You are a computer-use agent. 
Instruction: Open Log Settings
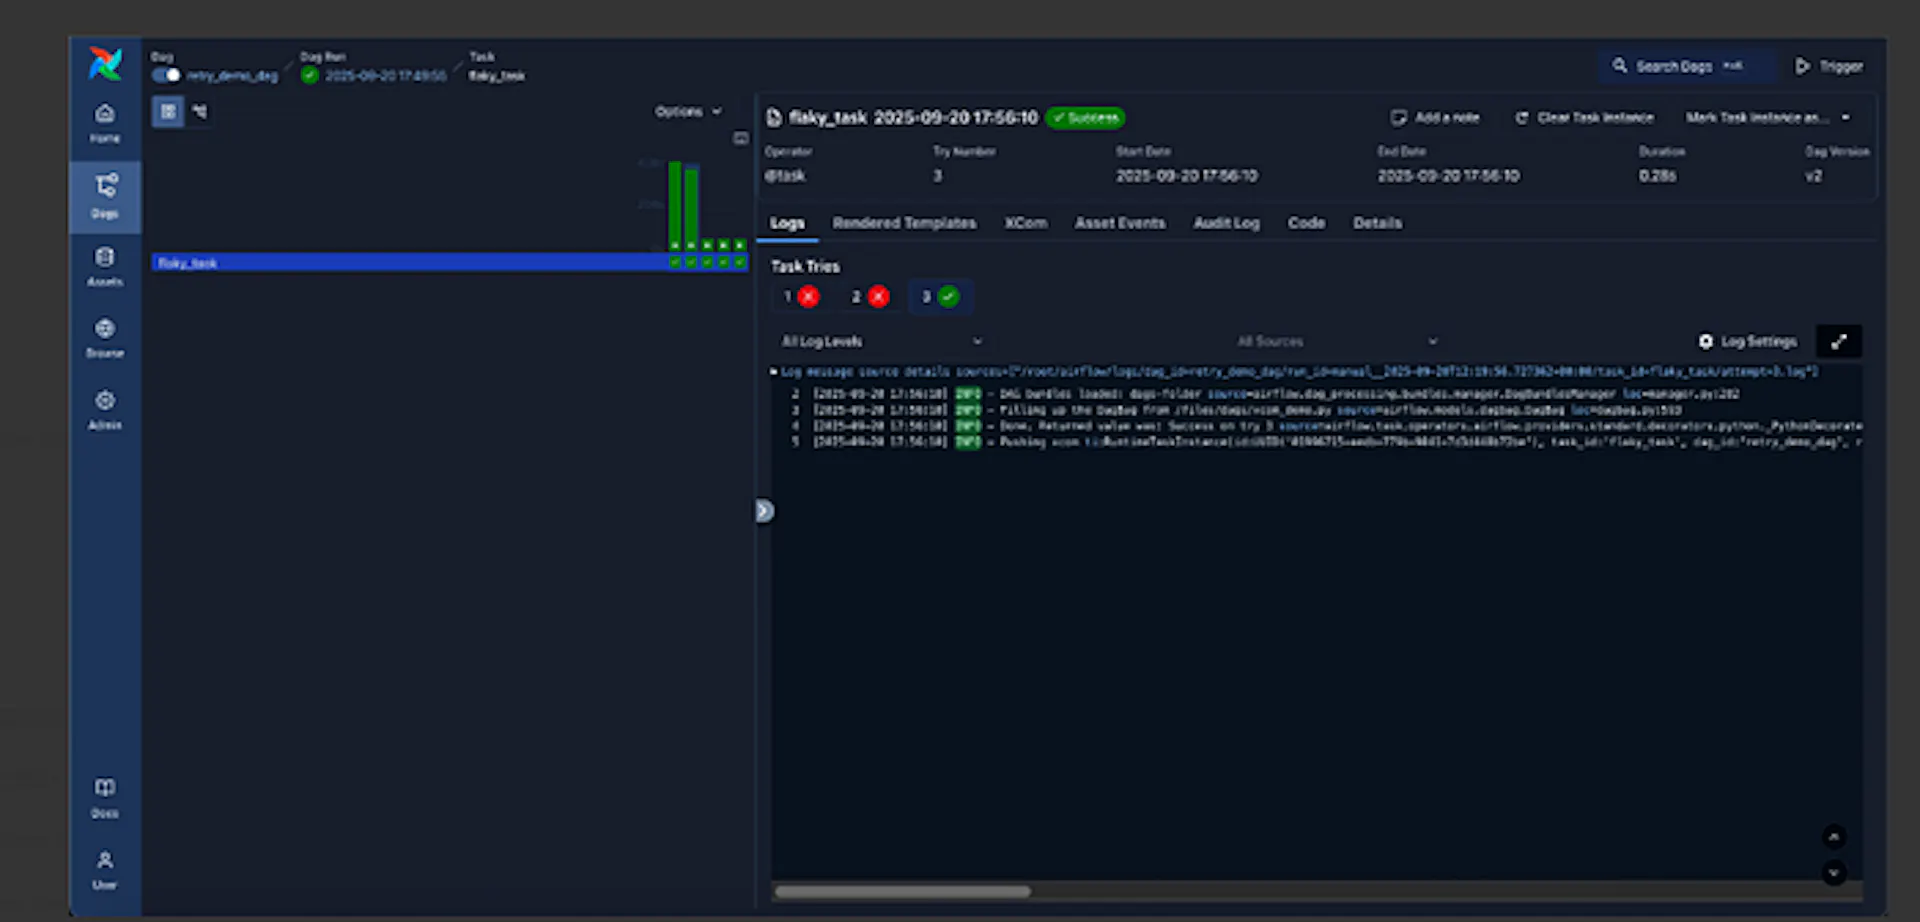[1747, 341]
